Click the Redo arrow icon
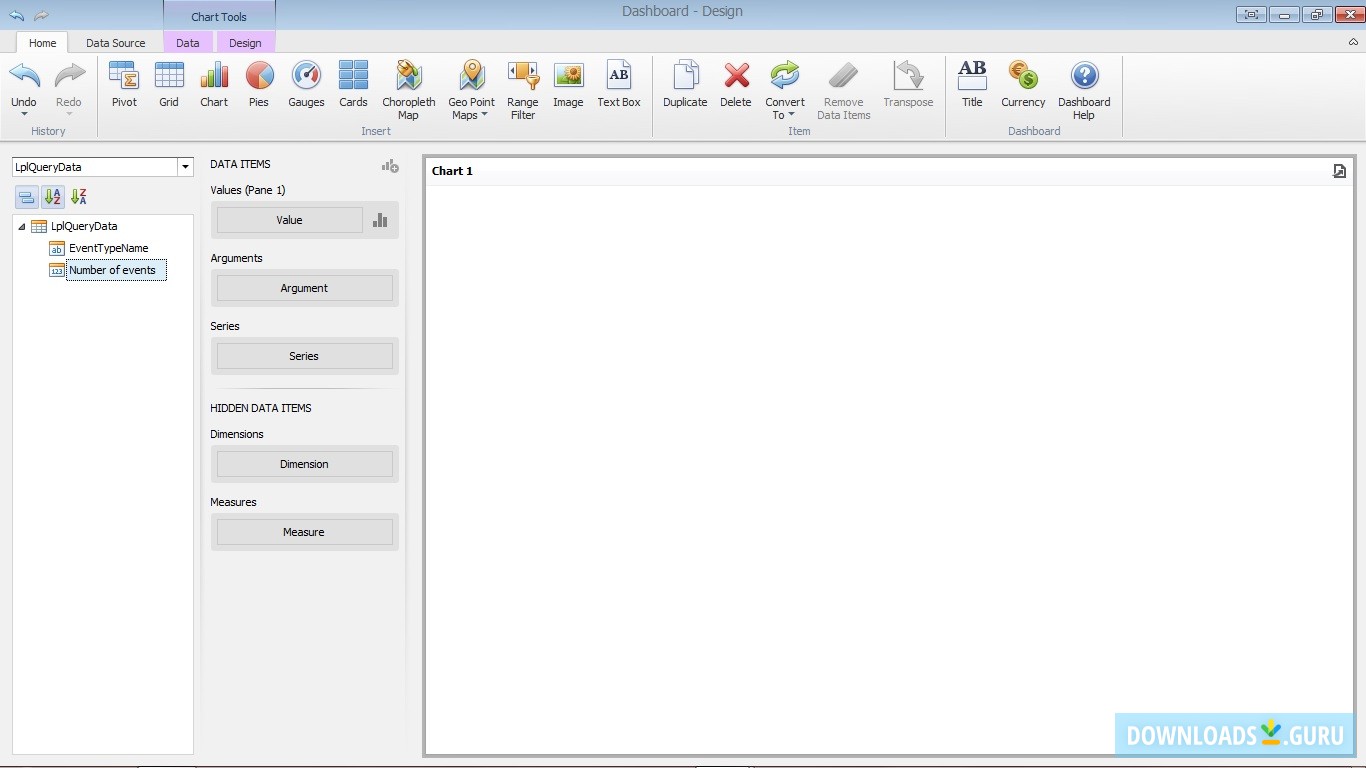The image size is (1366, 768). [69, 76]
